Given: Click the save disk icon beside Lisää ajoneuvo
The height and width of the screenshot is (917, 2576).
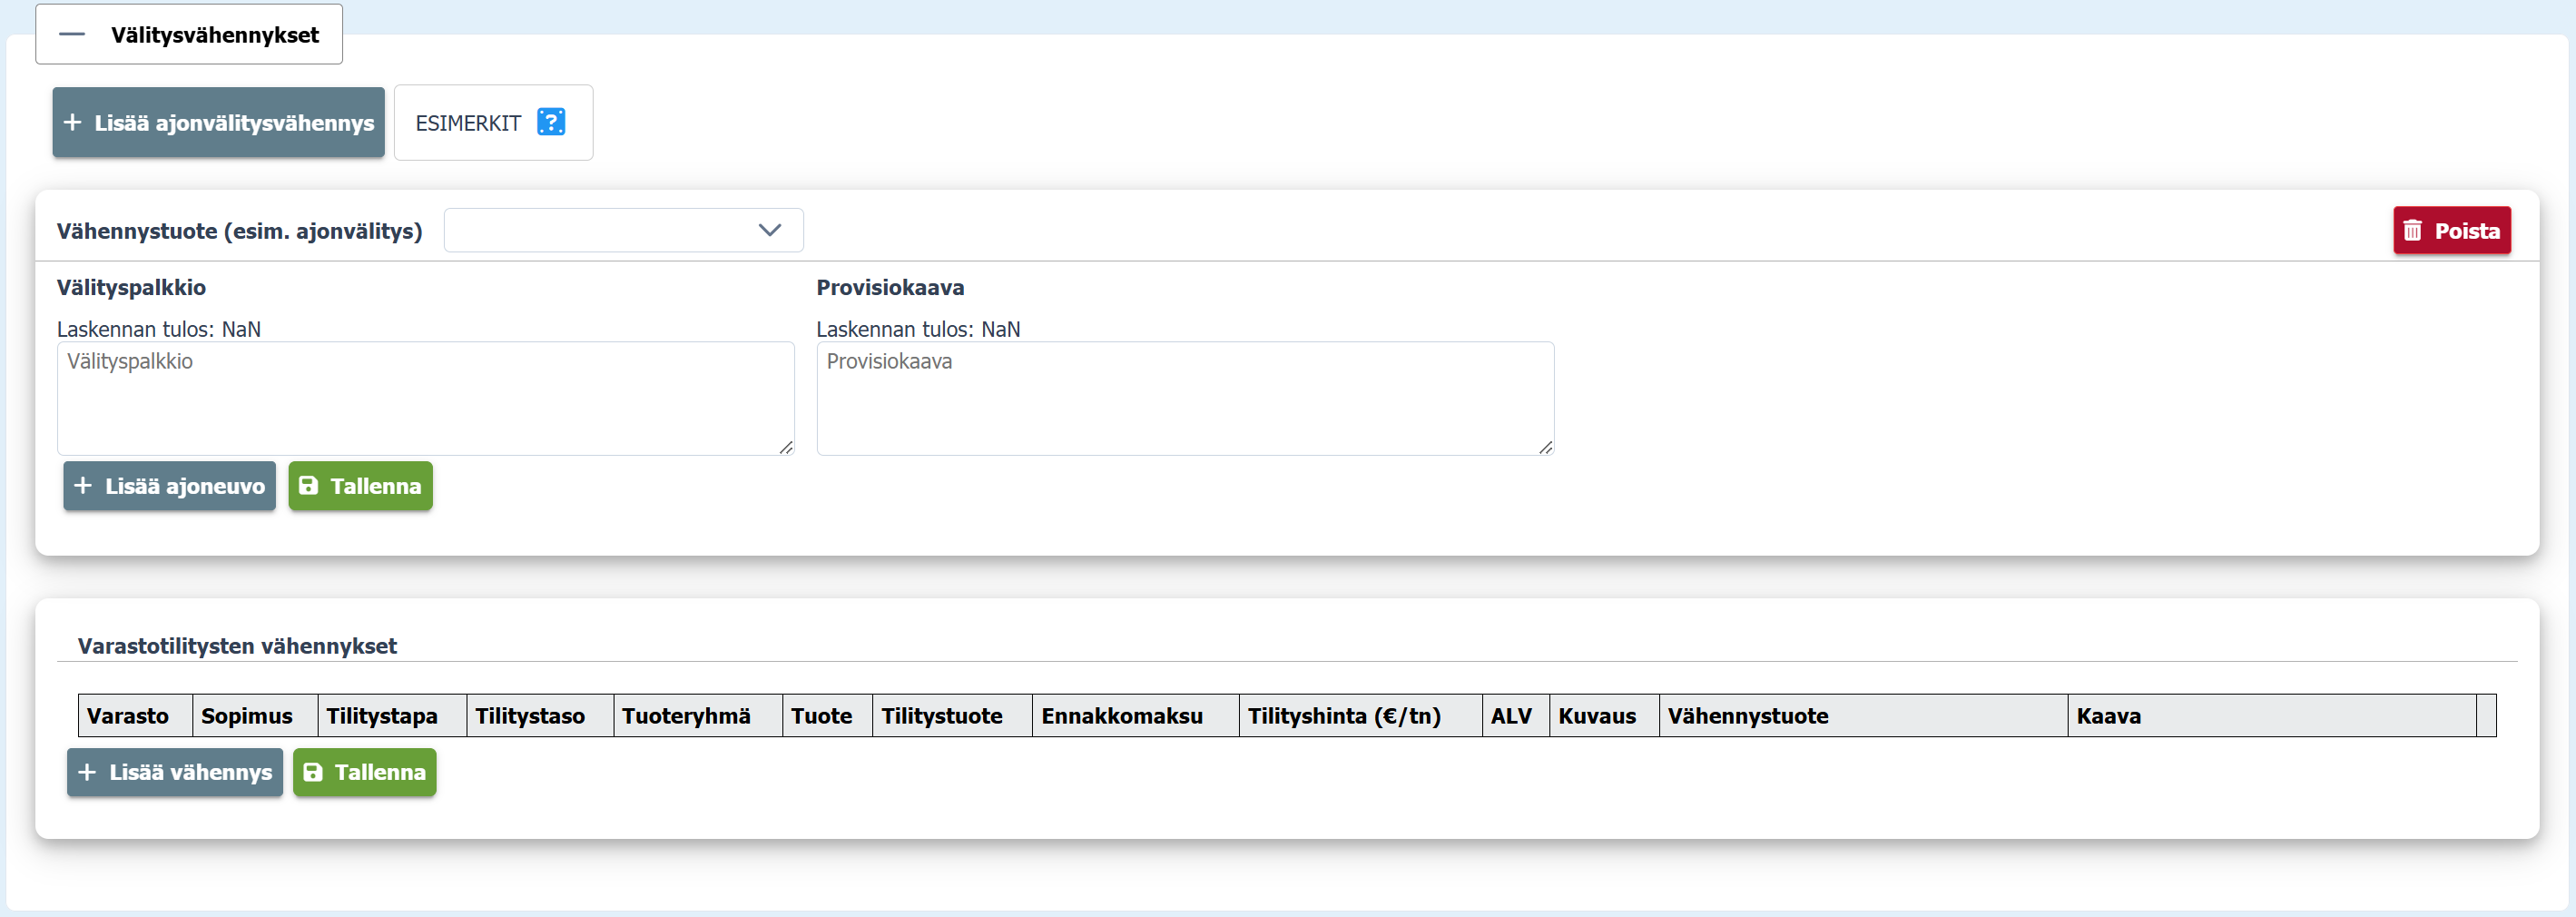Looking at the screenshot, I should tap(309, 486).
